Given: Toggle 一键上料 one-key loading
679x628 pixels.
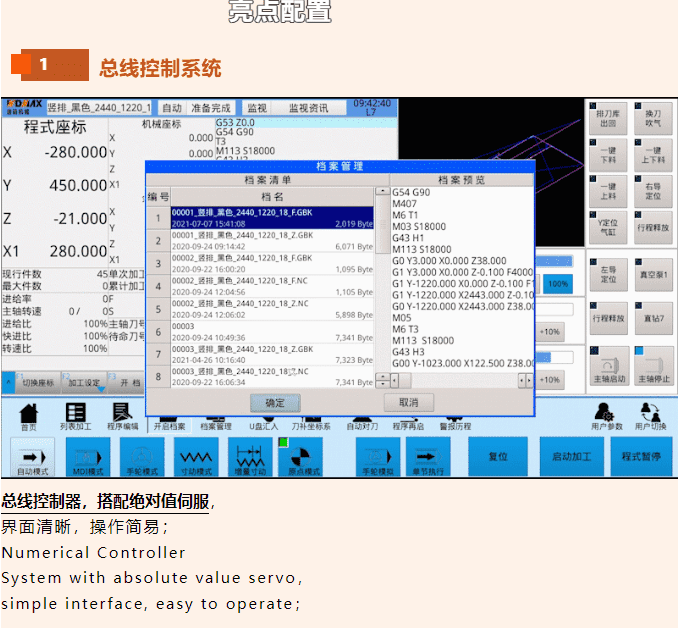Looking at the screenshot, I should pyautogui.click(x=608, y=191).
